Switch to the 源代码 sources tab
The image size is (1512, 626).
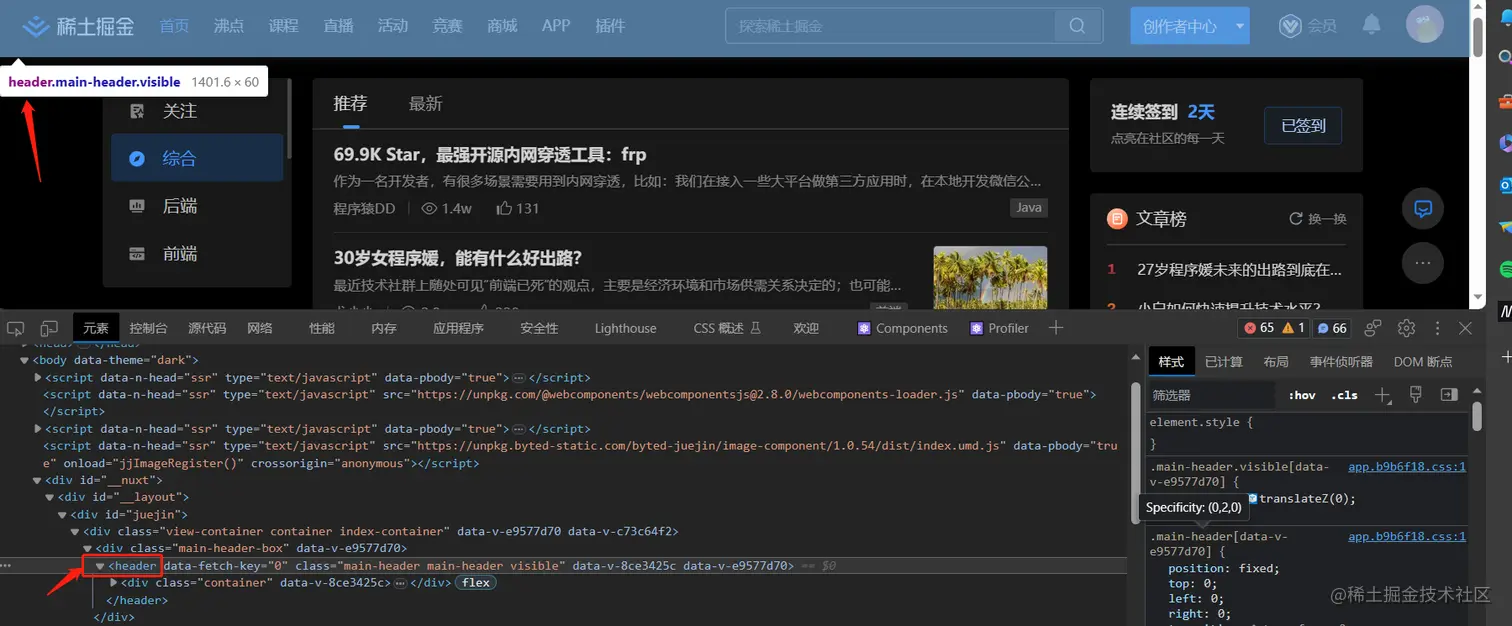207,328
